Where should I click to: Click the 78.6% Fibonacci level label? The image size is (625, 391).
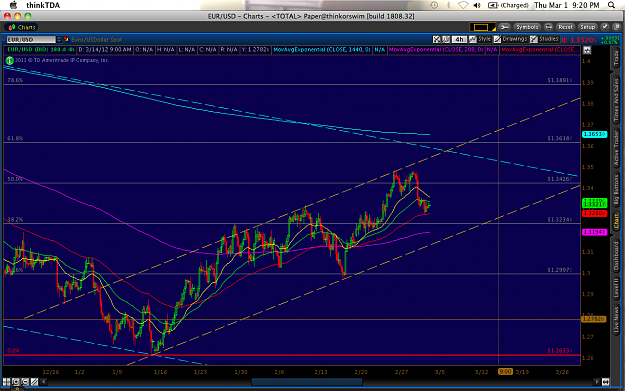coord(15,80)
